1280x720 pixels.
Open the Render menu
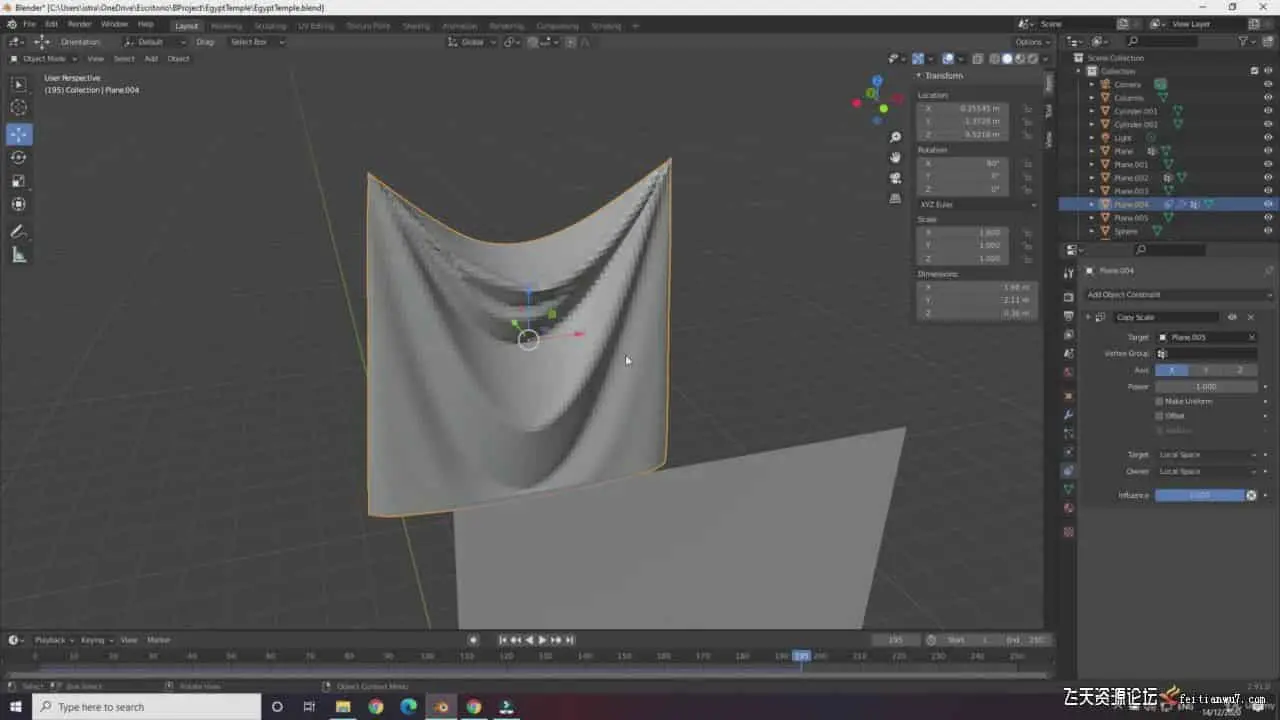(79, 24)
